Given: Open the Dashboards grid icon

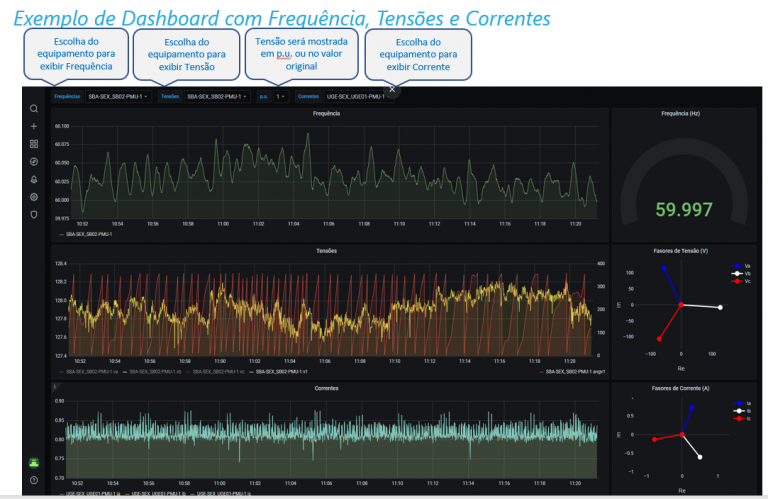Looking at the screenshot, I should click(x=34, y=144).
